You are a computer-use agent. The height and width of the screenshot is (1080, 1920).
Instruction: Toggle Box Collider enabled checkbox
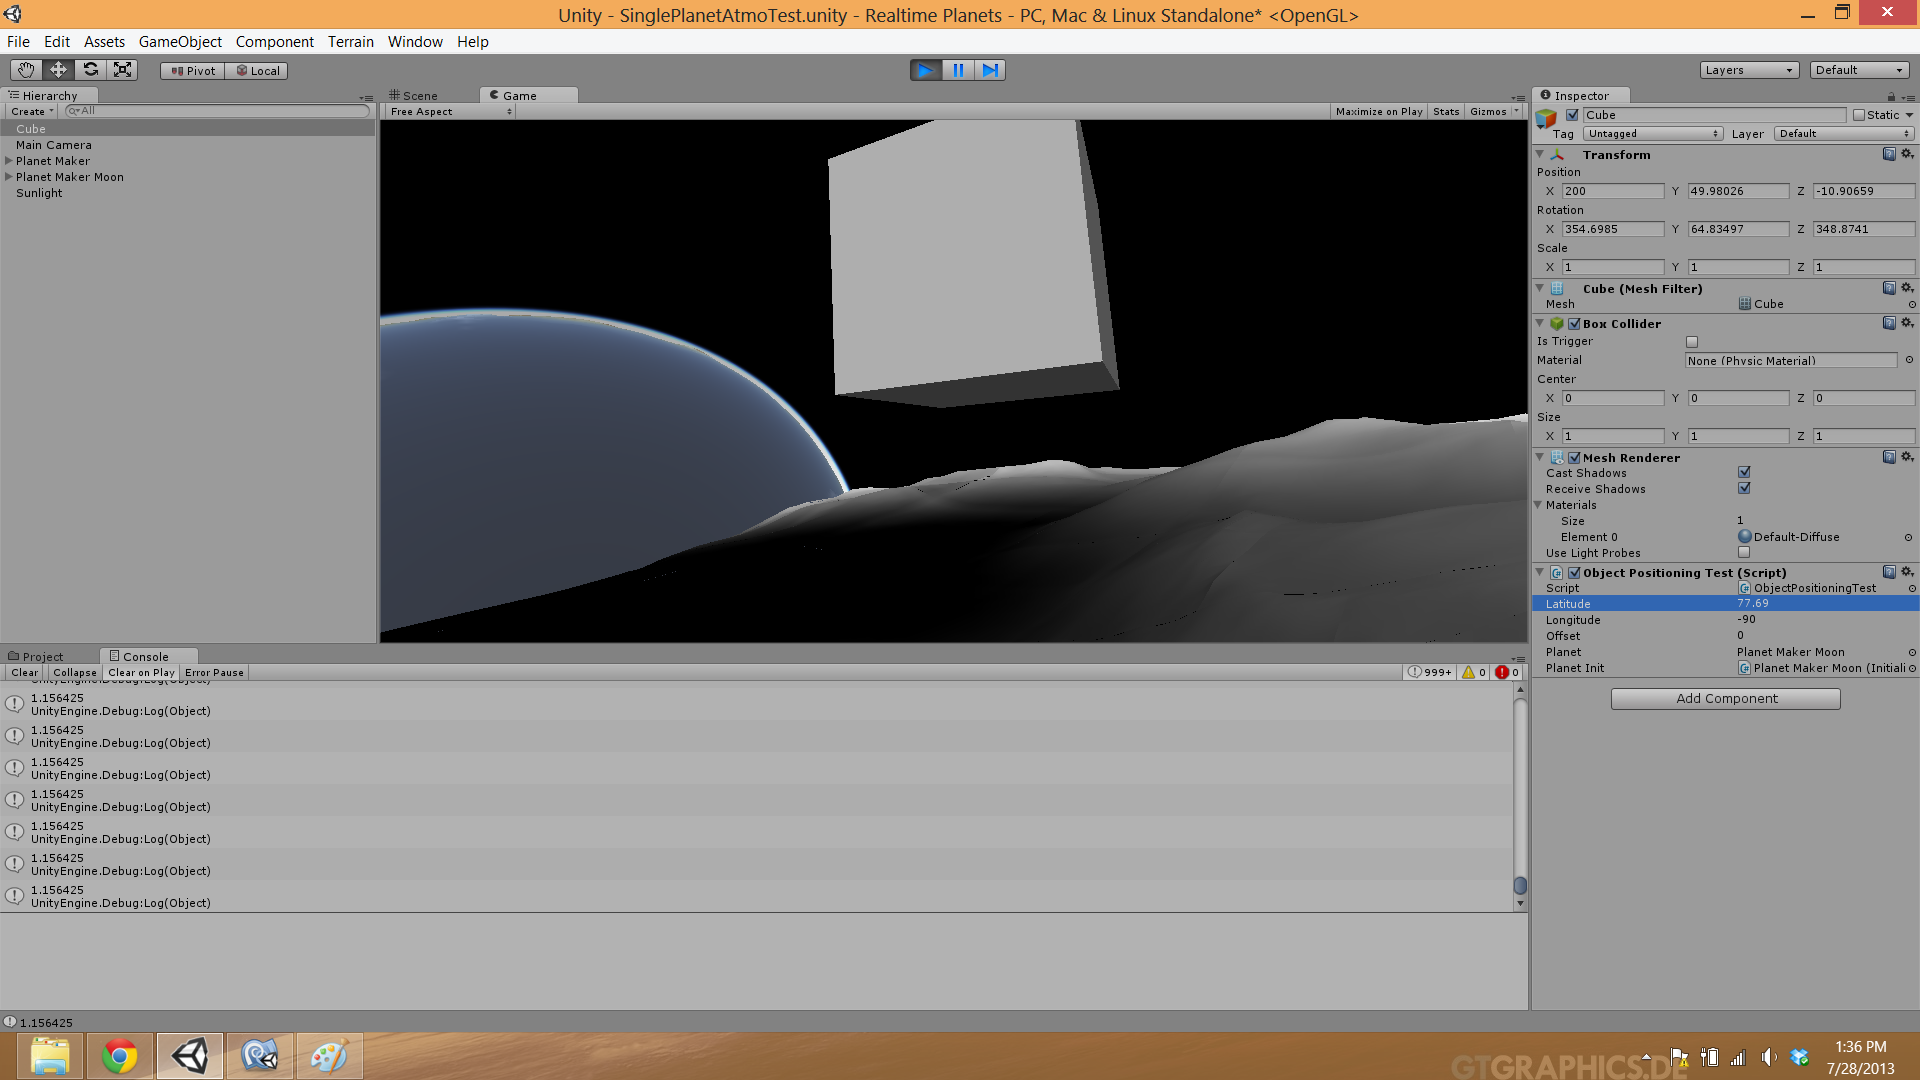tap(1575, 324)
